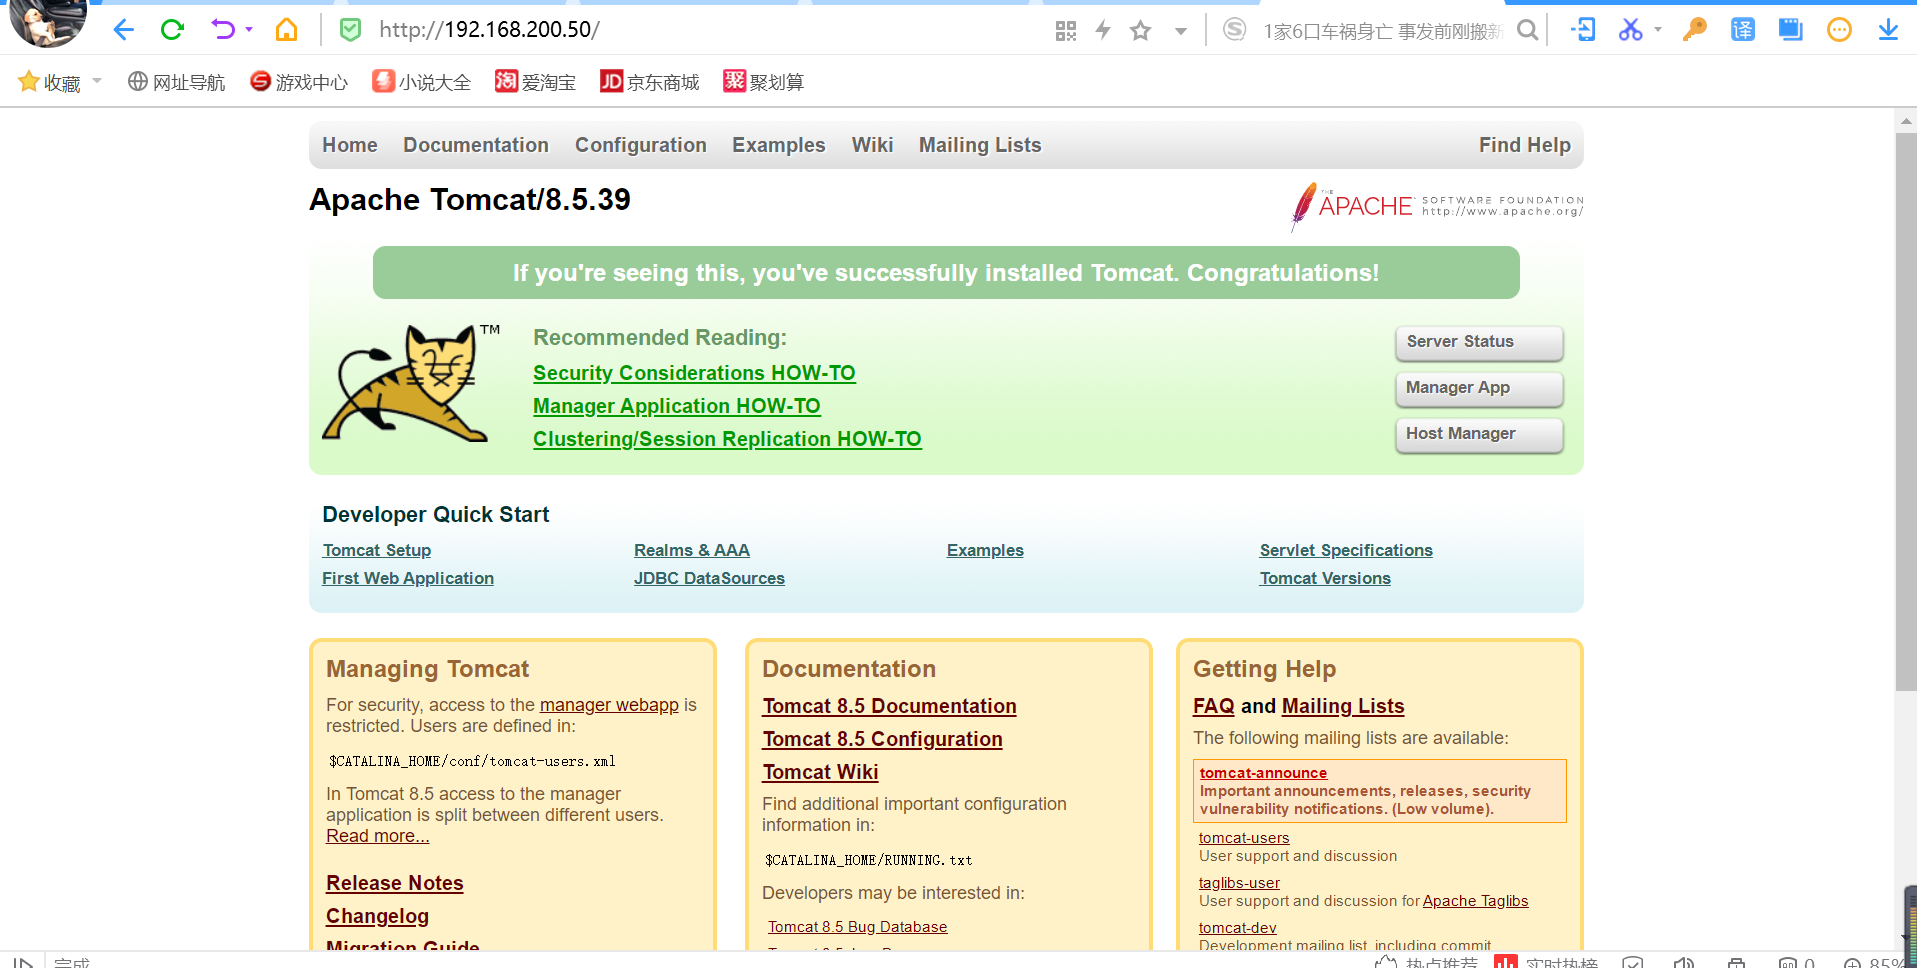
Task: Open downloads with the arrow icon
Action: (1888, 30)
